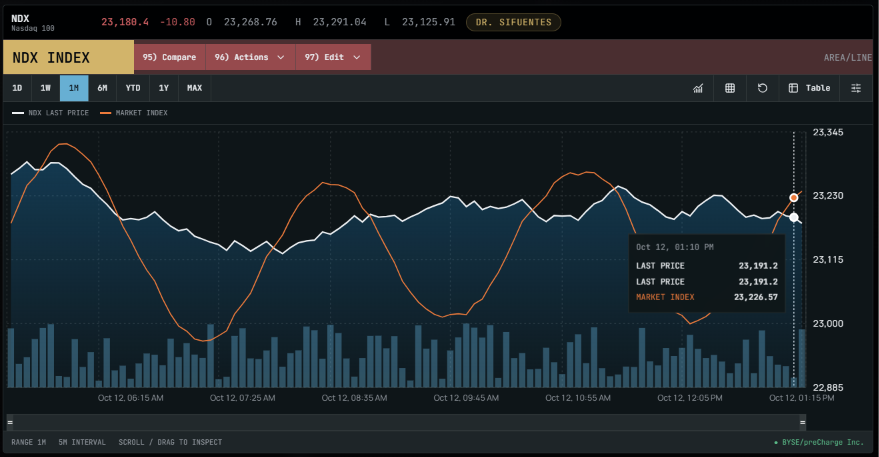Grab the right range scrollbar handle
Viewport: 879px width, 457px height.
[802, 422]
